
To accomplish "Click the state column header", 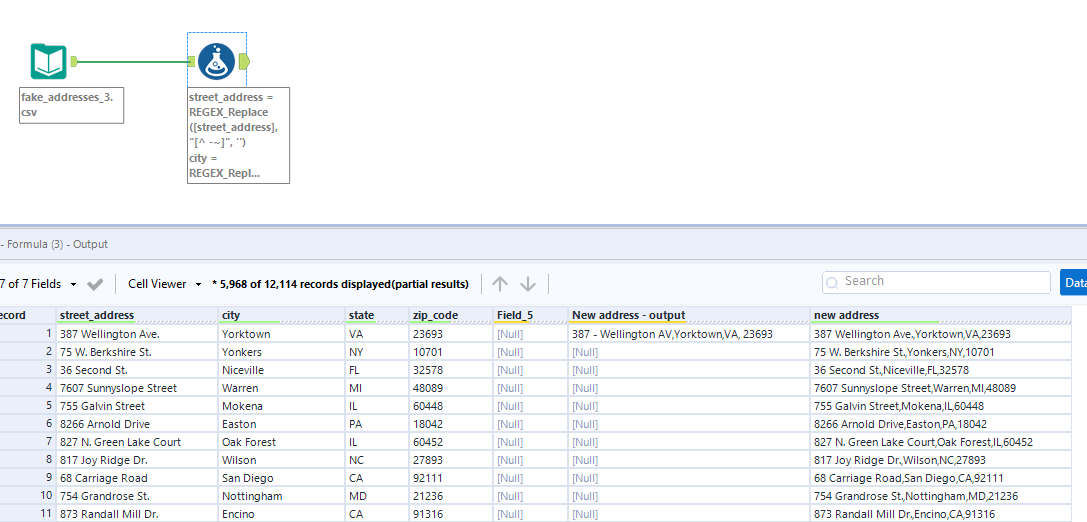I will pos(377,315).
